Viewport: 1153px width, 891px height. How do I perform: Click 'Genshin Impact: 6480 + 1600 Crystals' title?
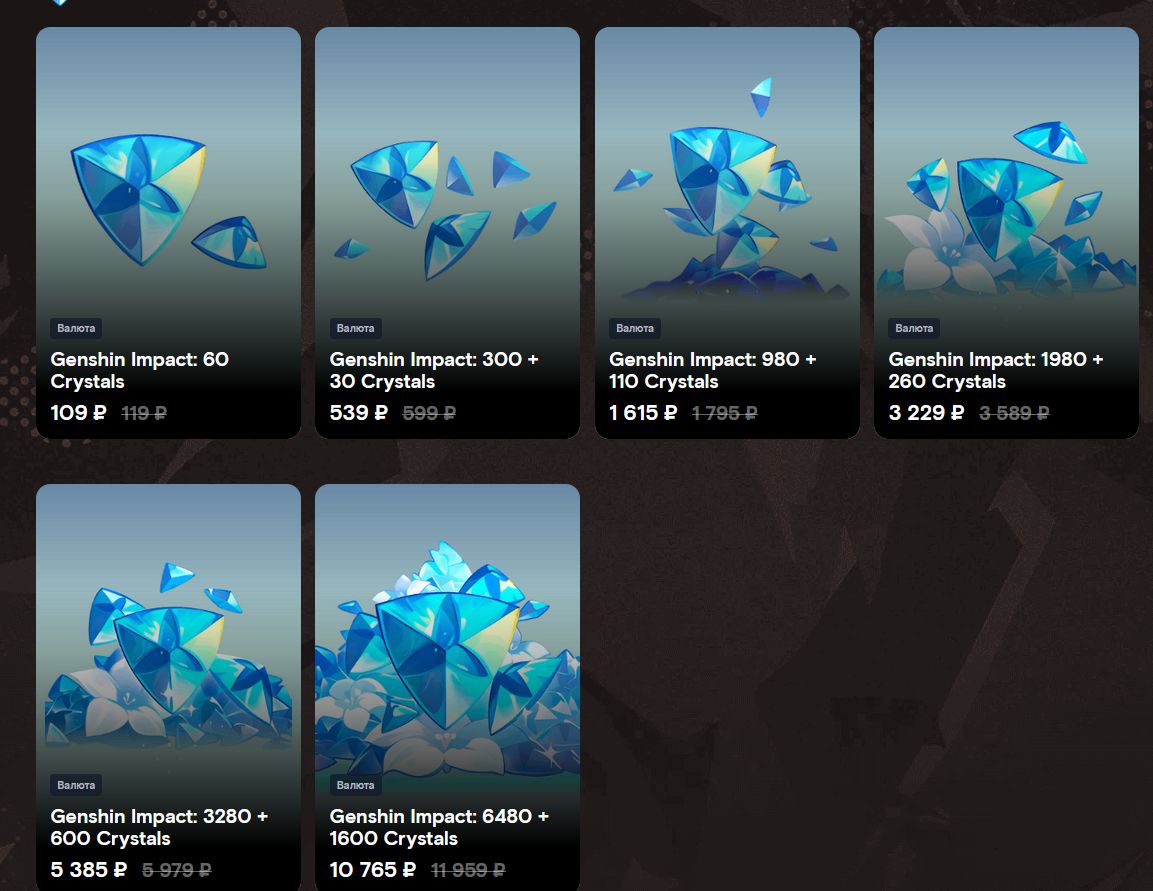(439, 827)
